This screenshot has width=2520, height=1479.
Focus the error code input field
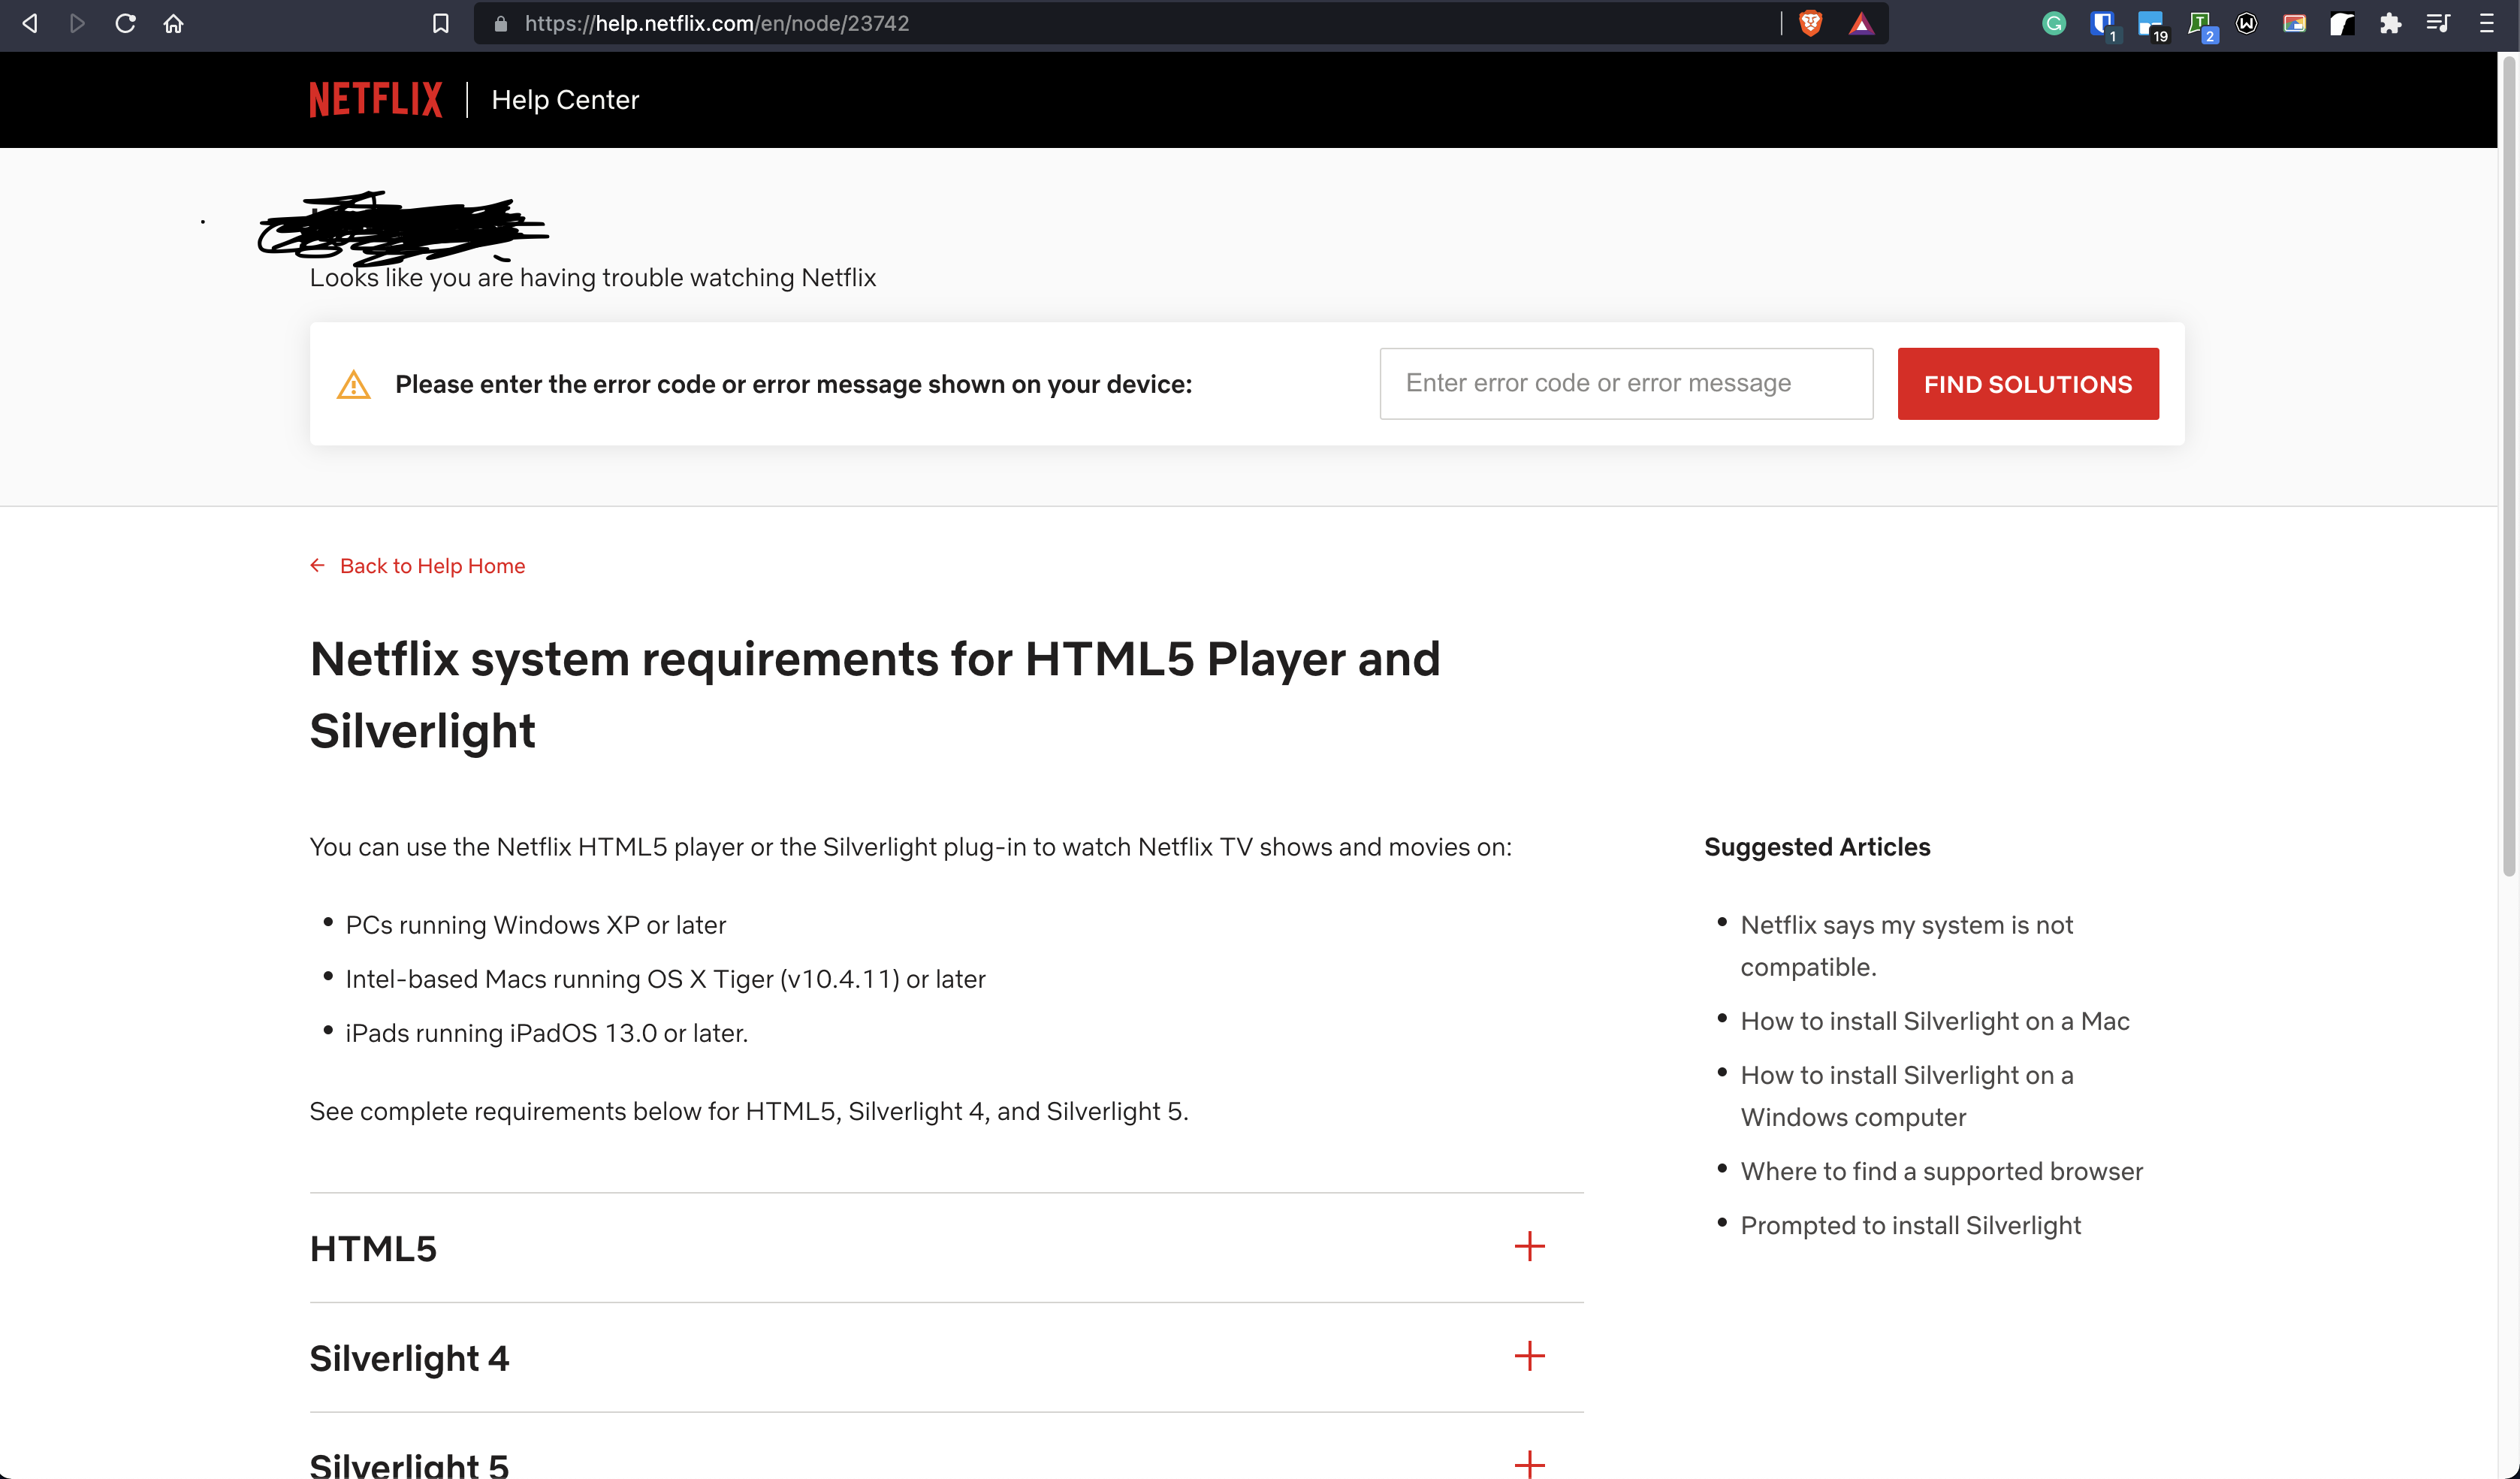[1626, 383]
